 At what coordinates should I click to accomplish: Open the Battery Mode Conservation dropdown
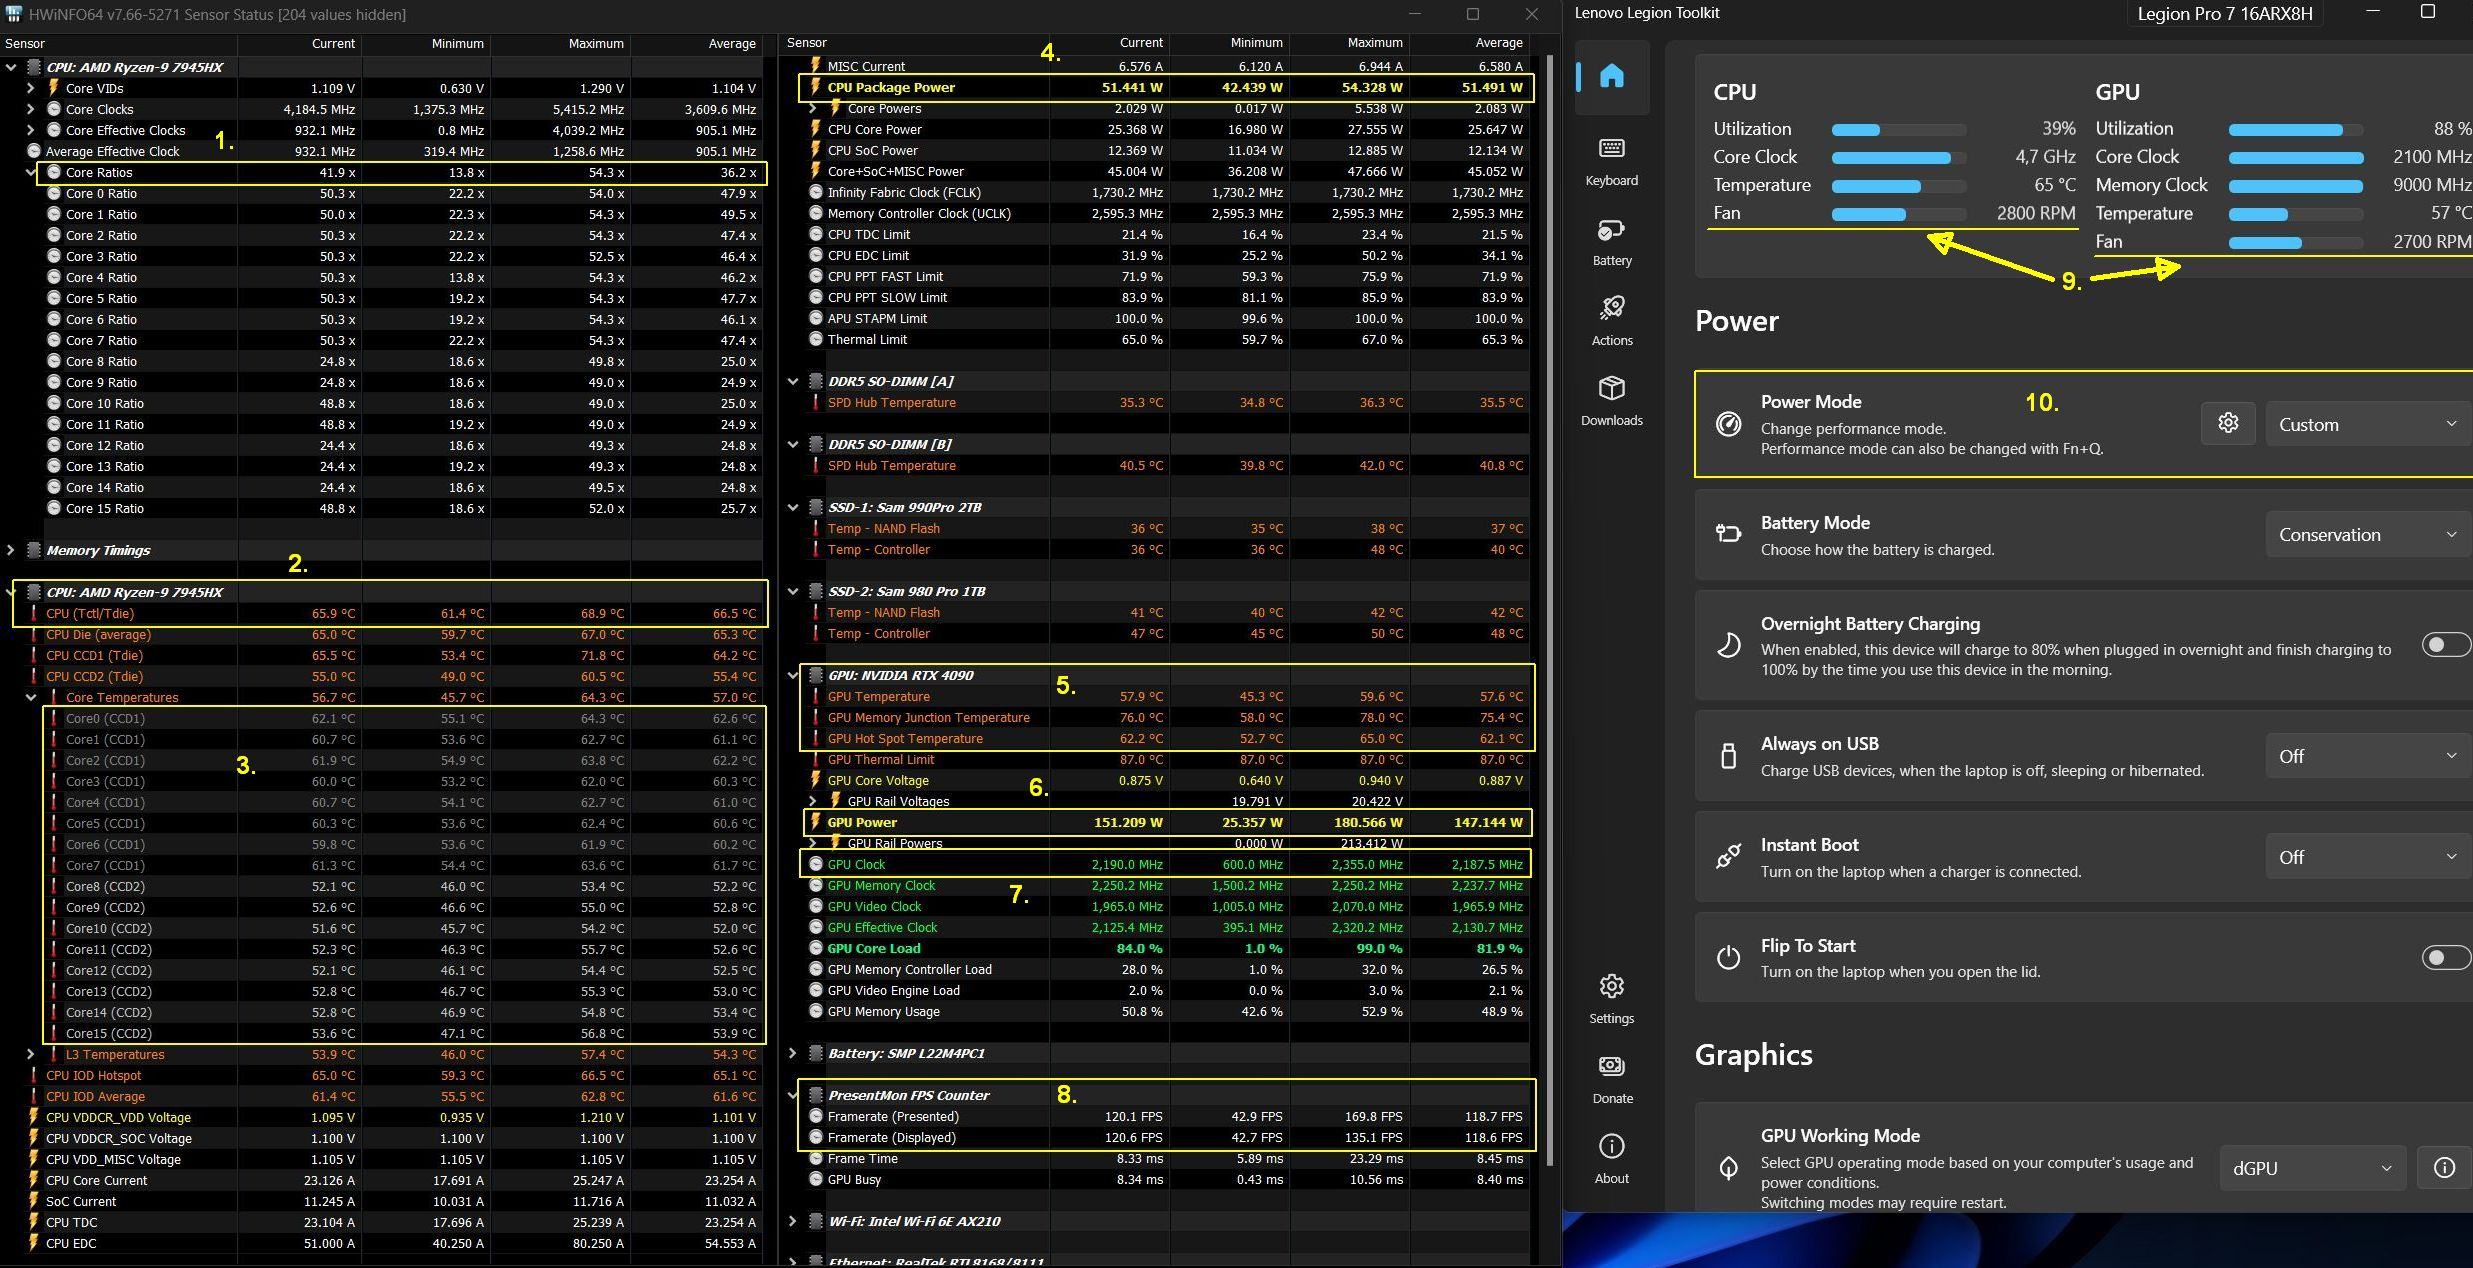pyautogui.click(x=2368, y=534)
